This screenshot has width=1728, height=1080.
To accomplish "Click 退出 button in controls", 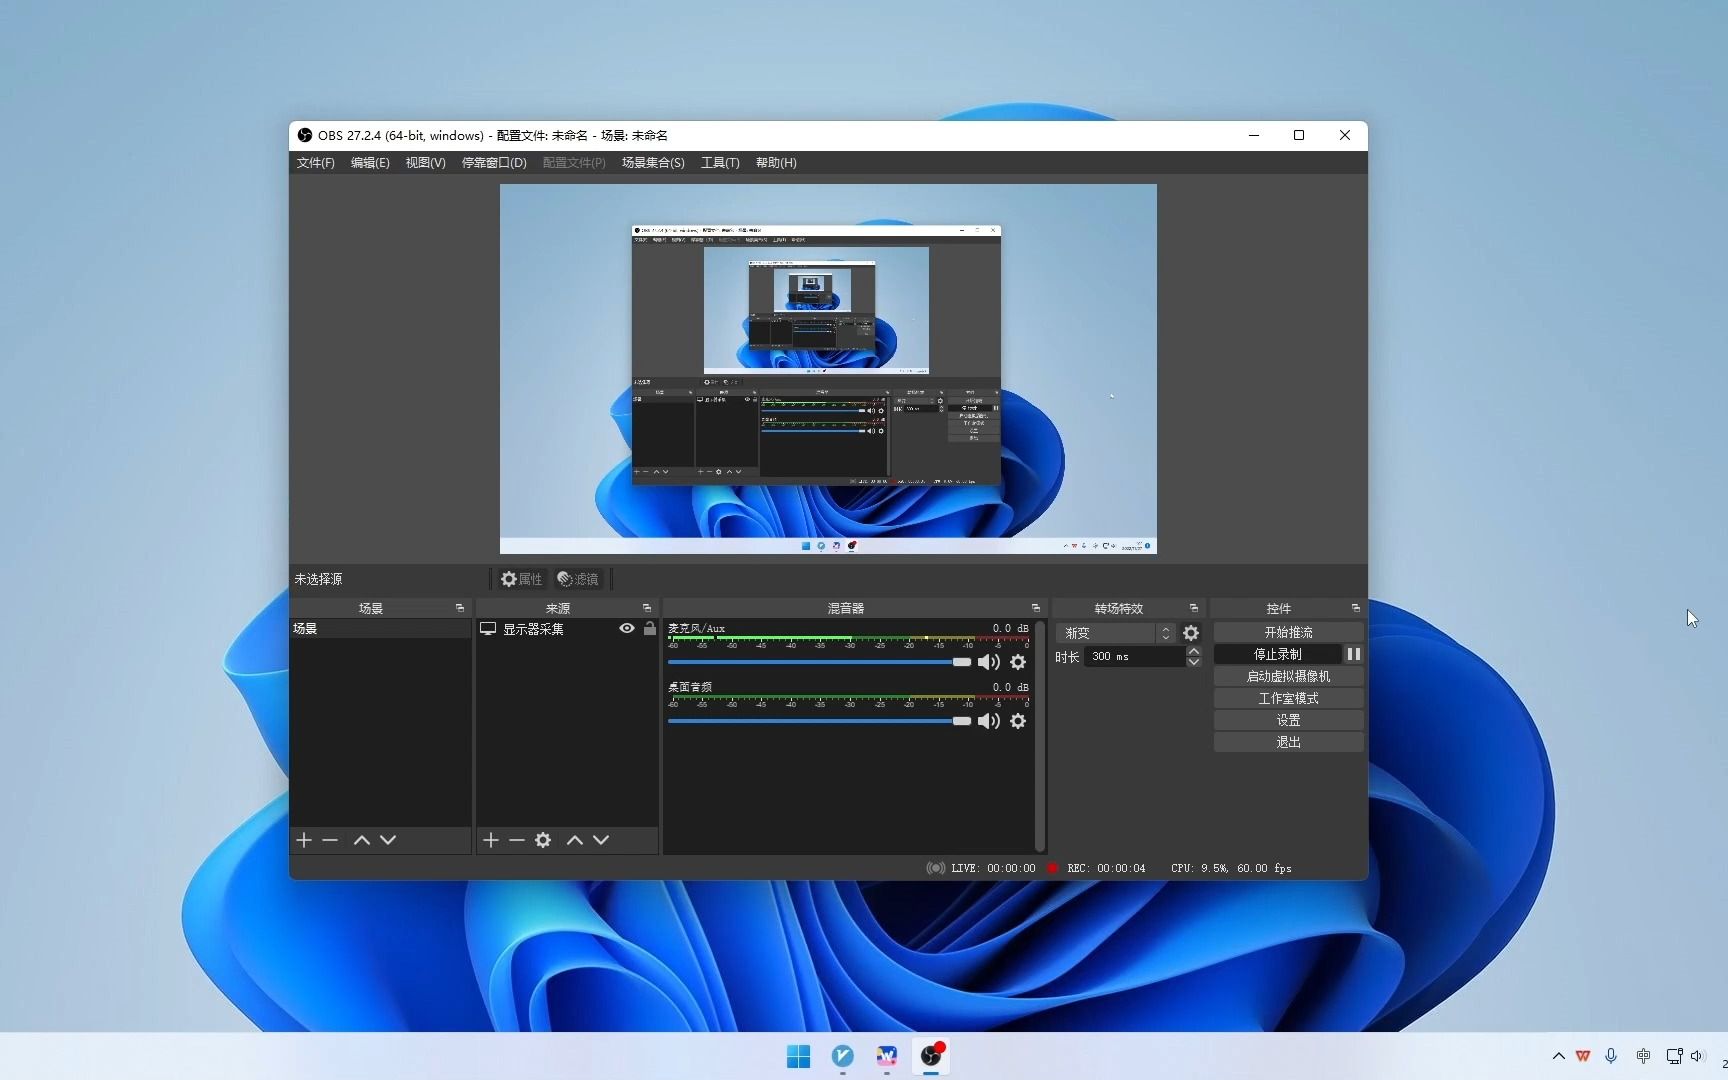I will point(1288,742).
